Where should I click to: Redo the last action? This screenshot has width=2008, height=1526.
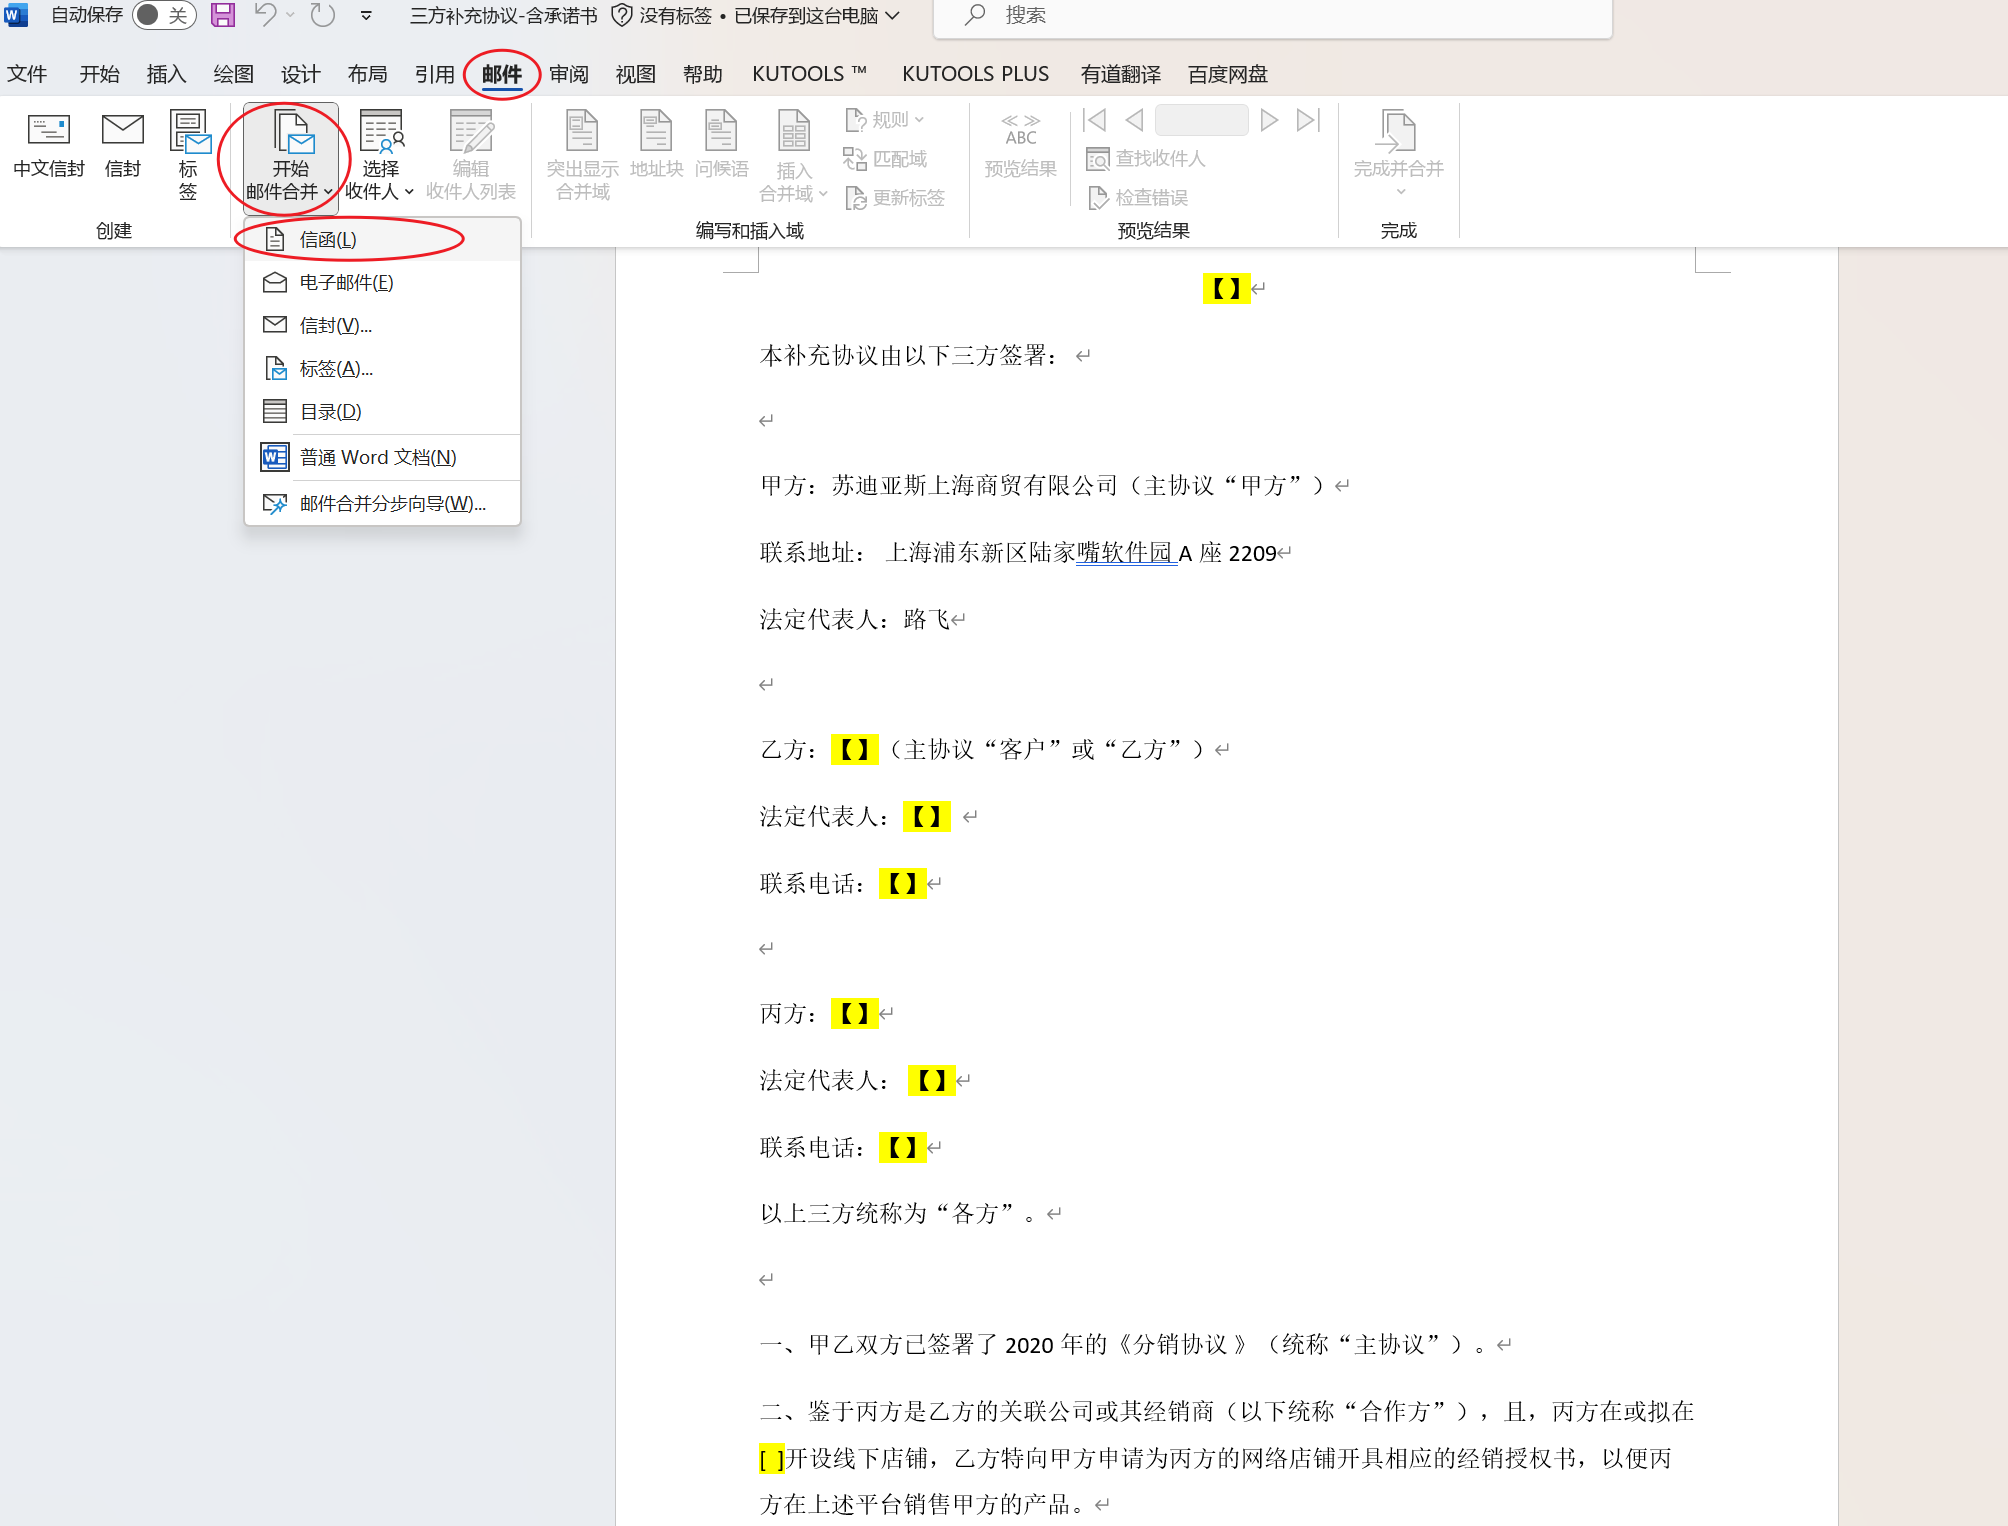pyautogui.click(x=322, y=15)
